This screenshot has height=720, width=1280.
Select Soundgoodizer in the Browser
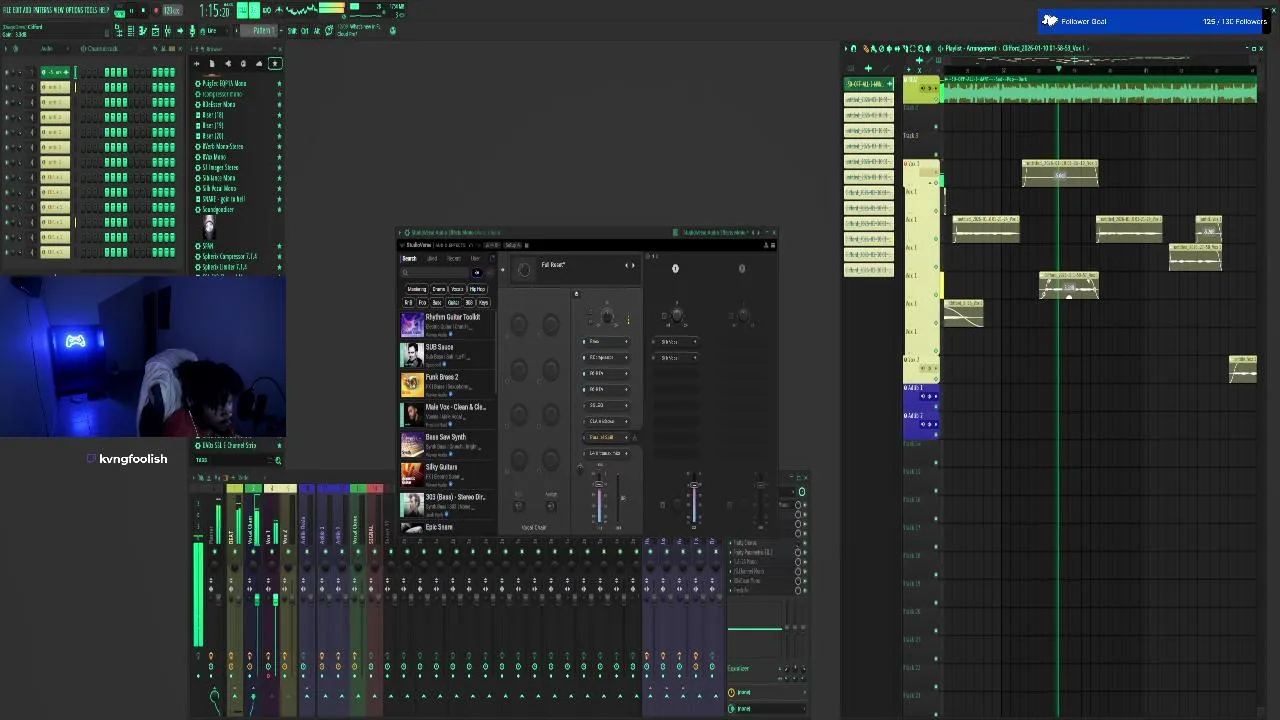coord(217,209)
